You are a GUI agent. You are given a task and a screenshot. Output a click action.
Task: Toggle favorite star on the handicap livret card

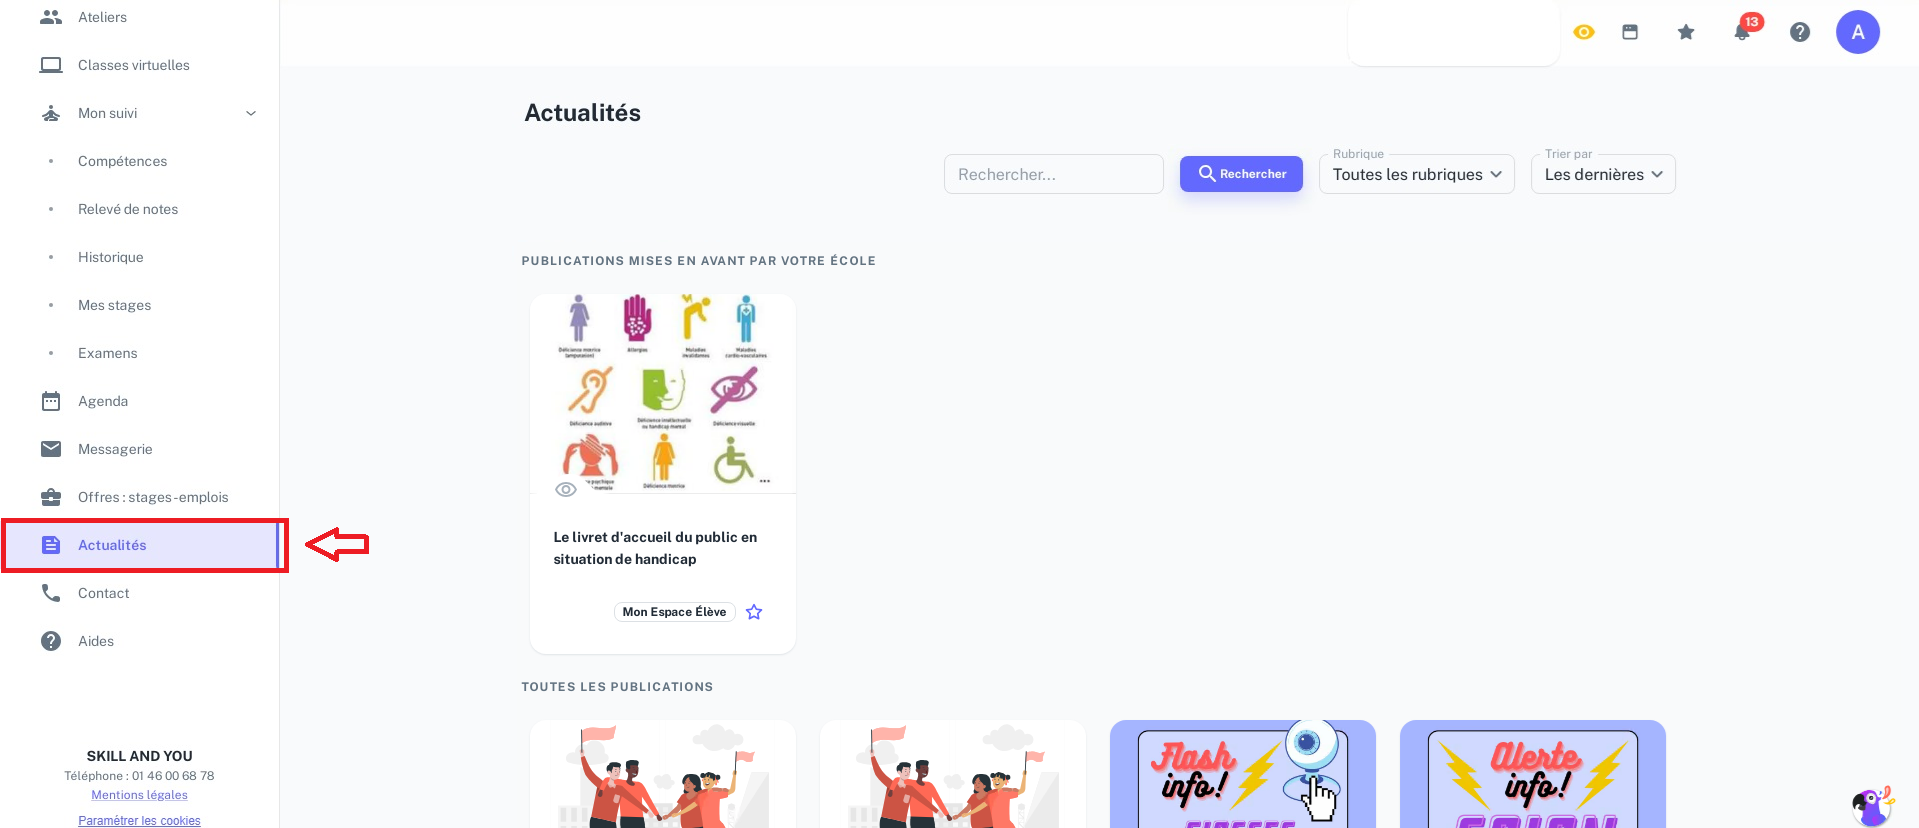tap(754, 612)
